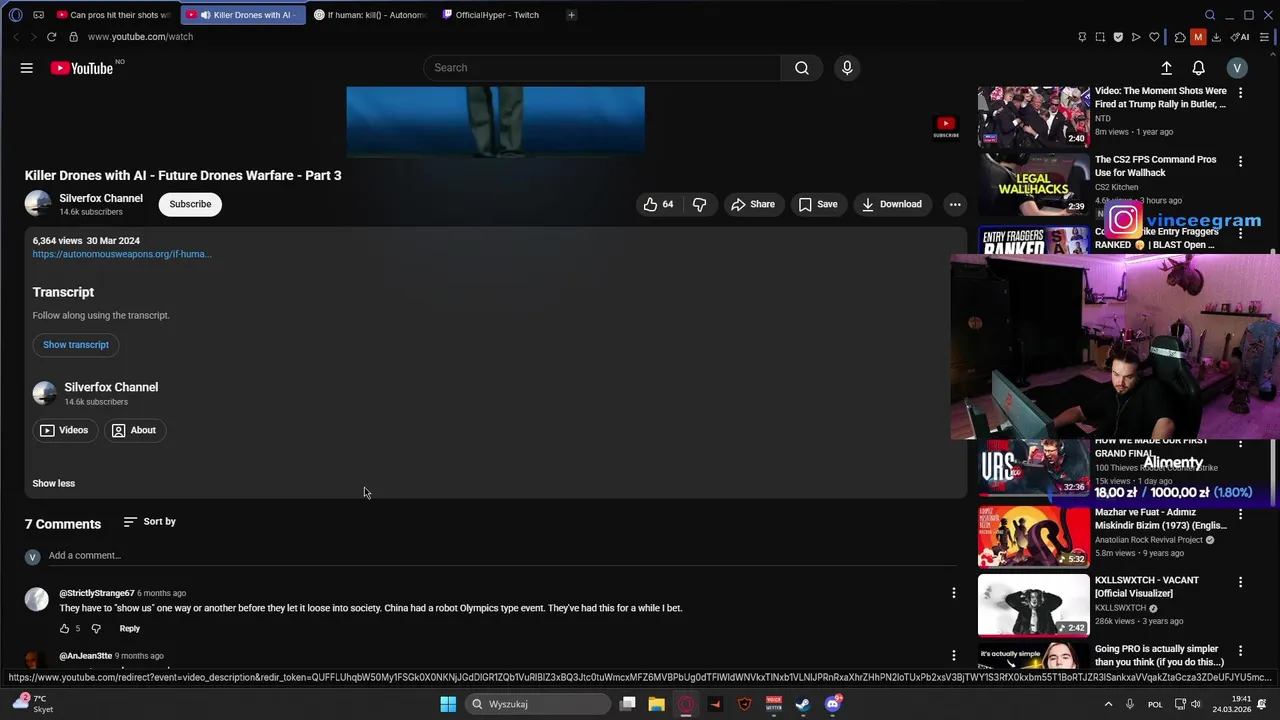The width and height of the screenshot is (1280, 720).
Task: Open options for Mazhar ve Fuat video
Action: [x=1240, y=514]
